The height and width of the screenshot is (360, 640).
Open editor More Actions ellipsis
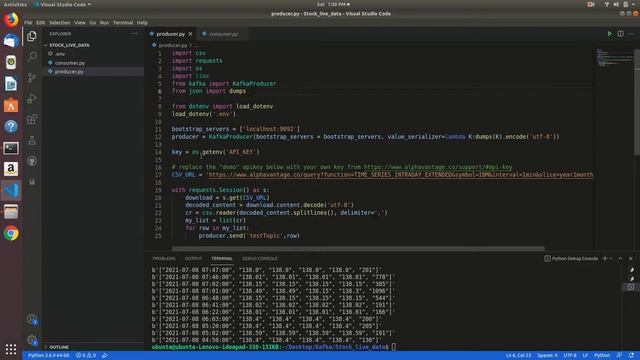pos(631,34)
